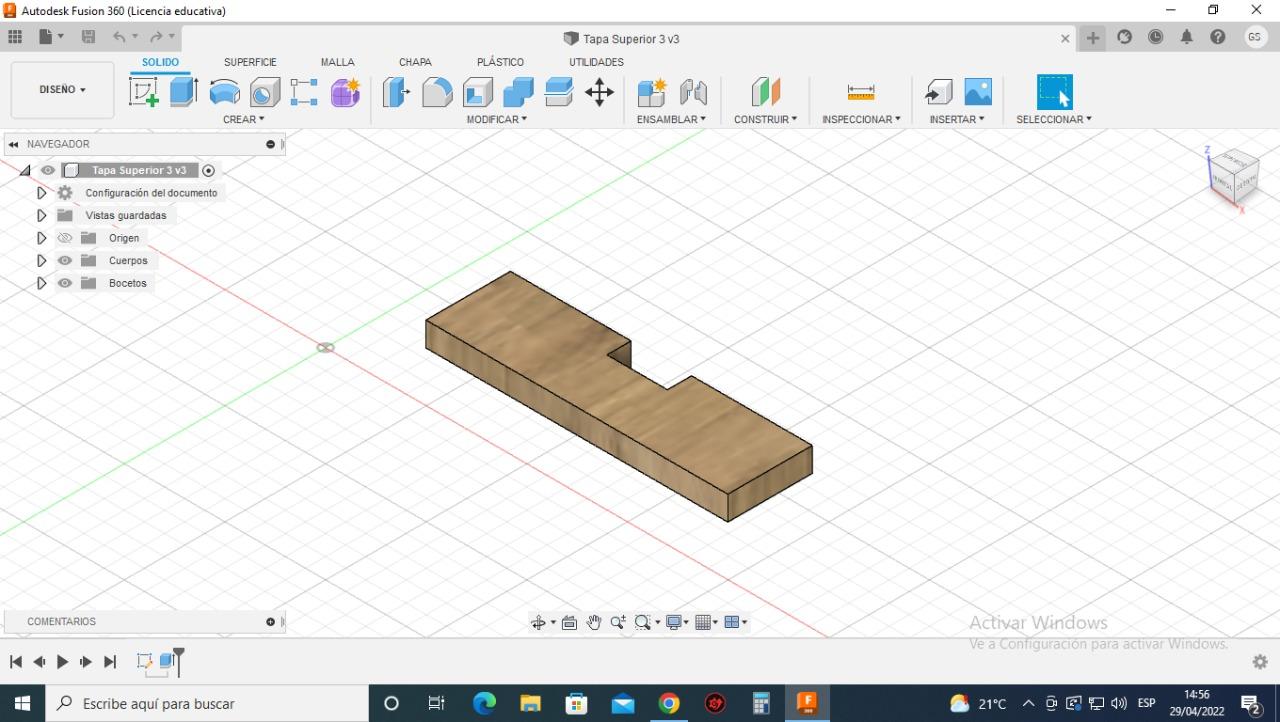Expand the Cuerpos node

[x=41, y=261]
